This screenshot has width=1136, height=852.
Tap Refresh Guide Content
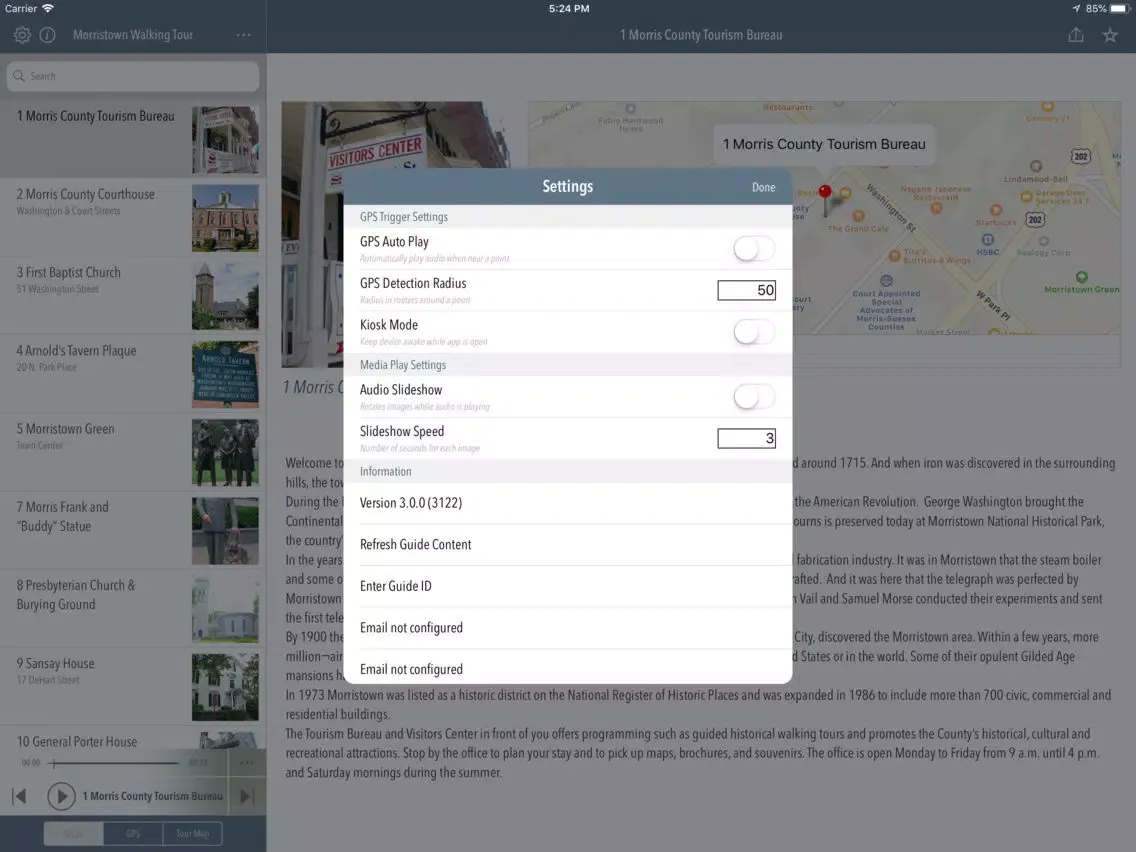click(567, 545)
